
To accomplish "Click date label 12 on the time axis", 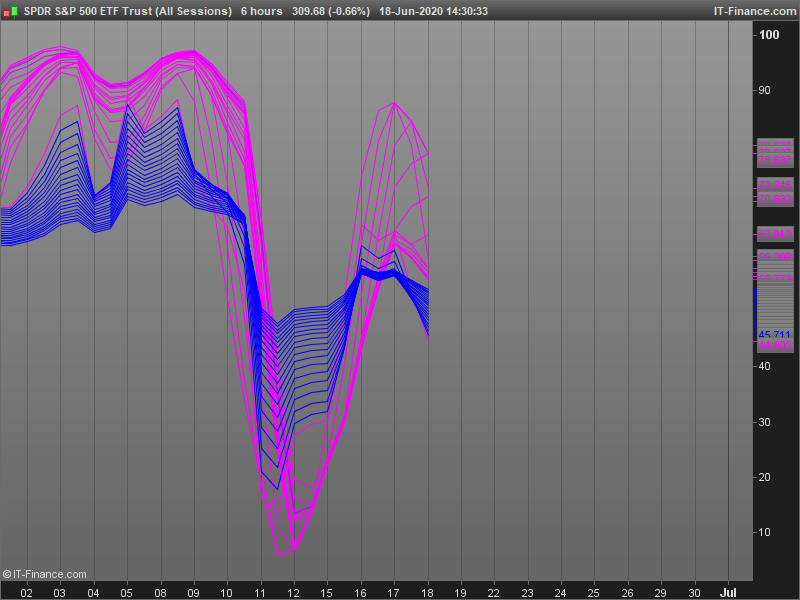I will (x=293, y=593).
